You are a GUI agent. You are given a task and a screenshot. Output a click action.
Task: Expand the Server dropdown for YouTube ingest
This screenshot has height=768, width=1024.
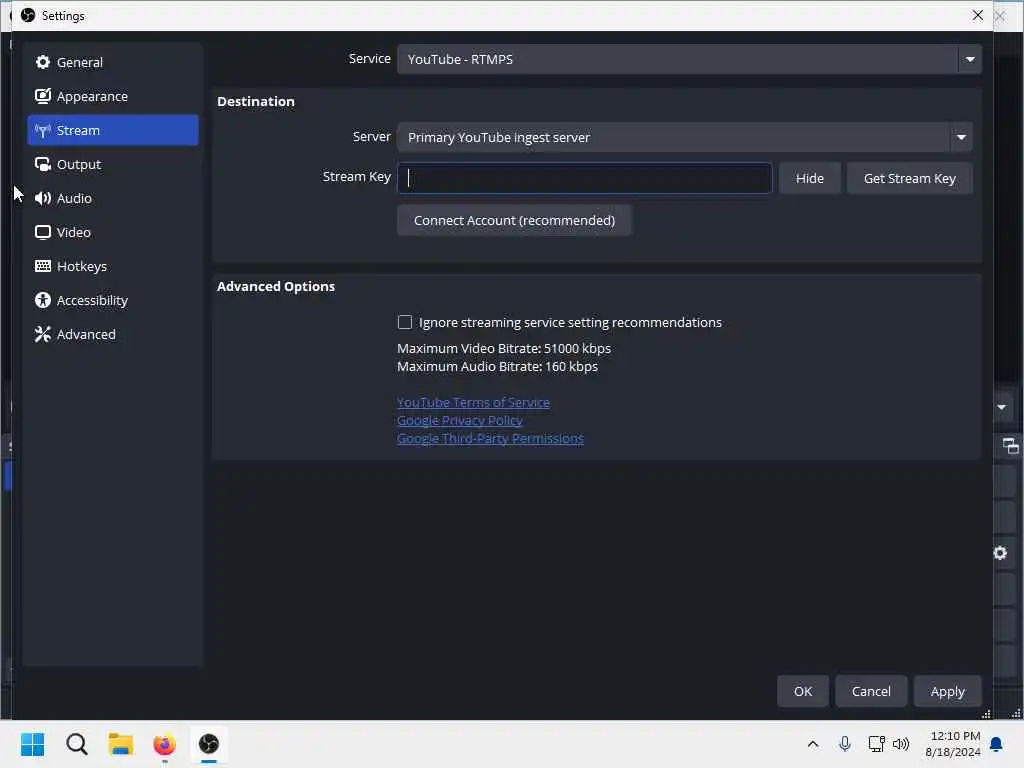coord(684,137)
